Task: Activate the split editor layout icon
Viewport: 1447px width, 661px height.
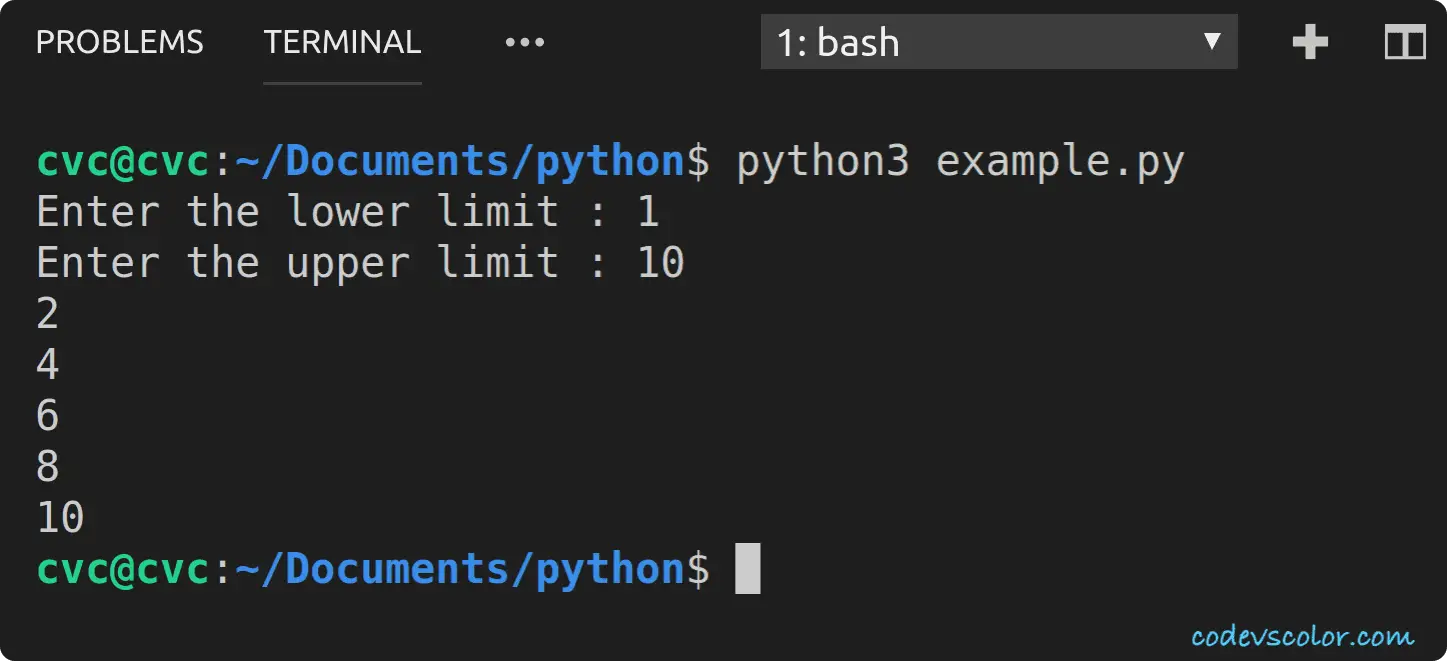Action: tap(1404, 42)
